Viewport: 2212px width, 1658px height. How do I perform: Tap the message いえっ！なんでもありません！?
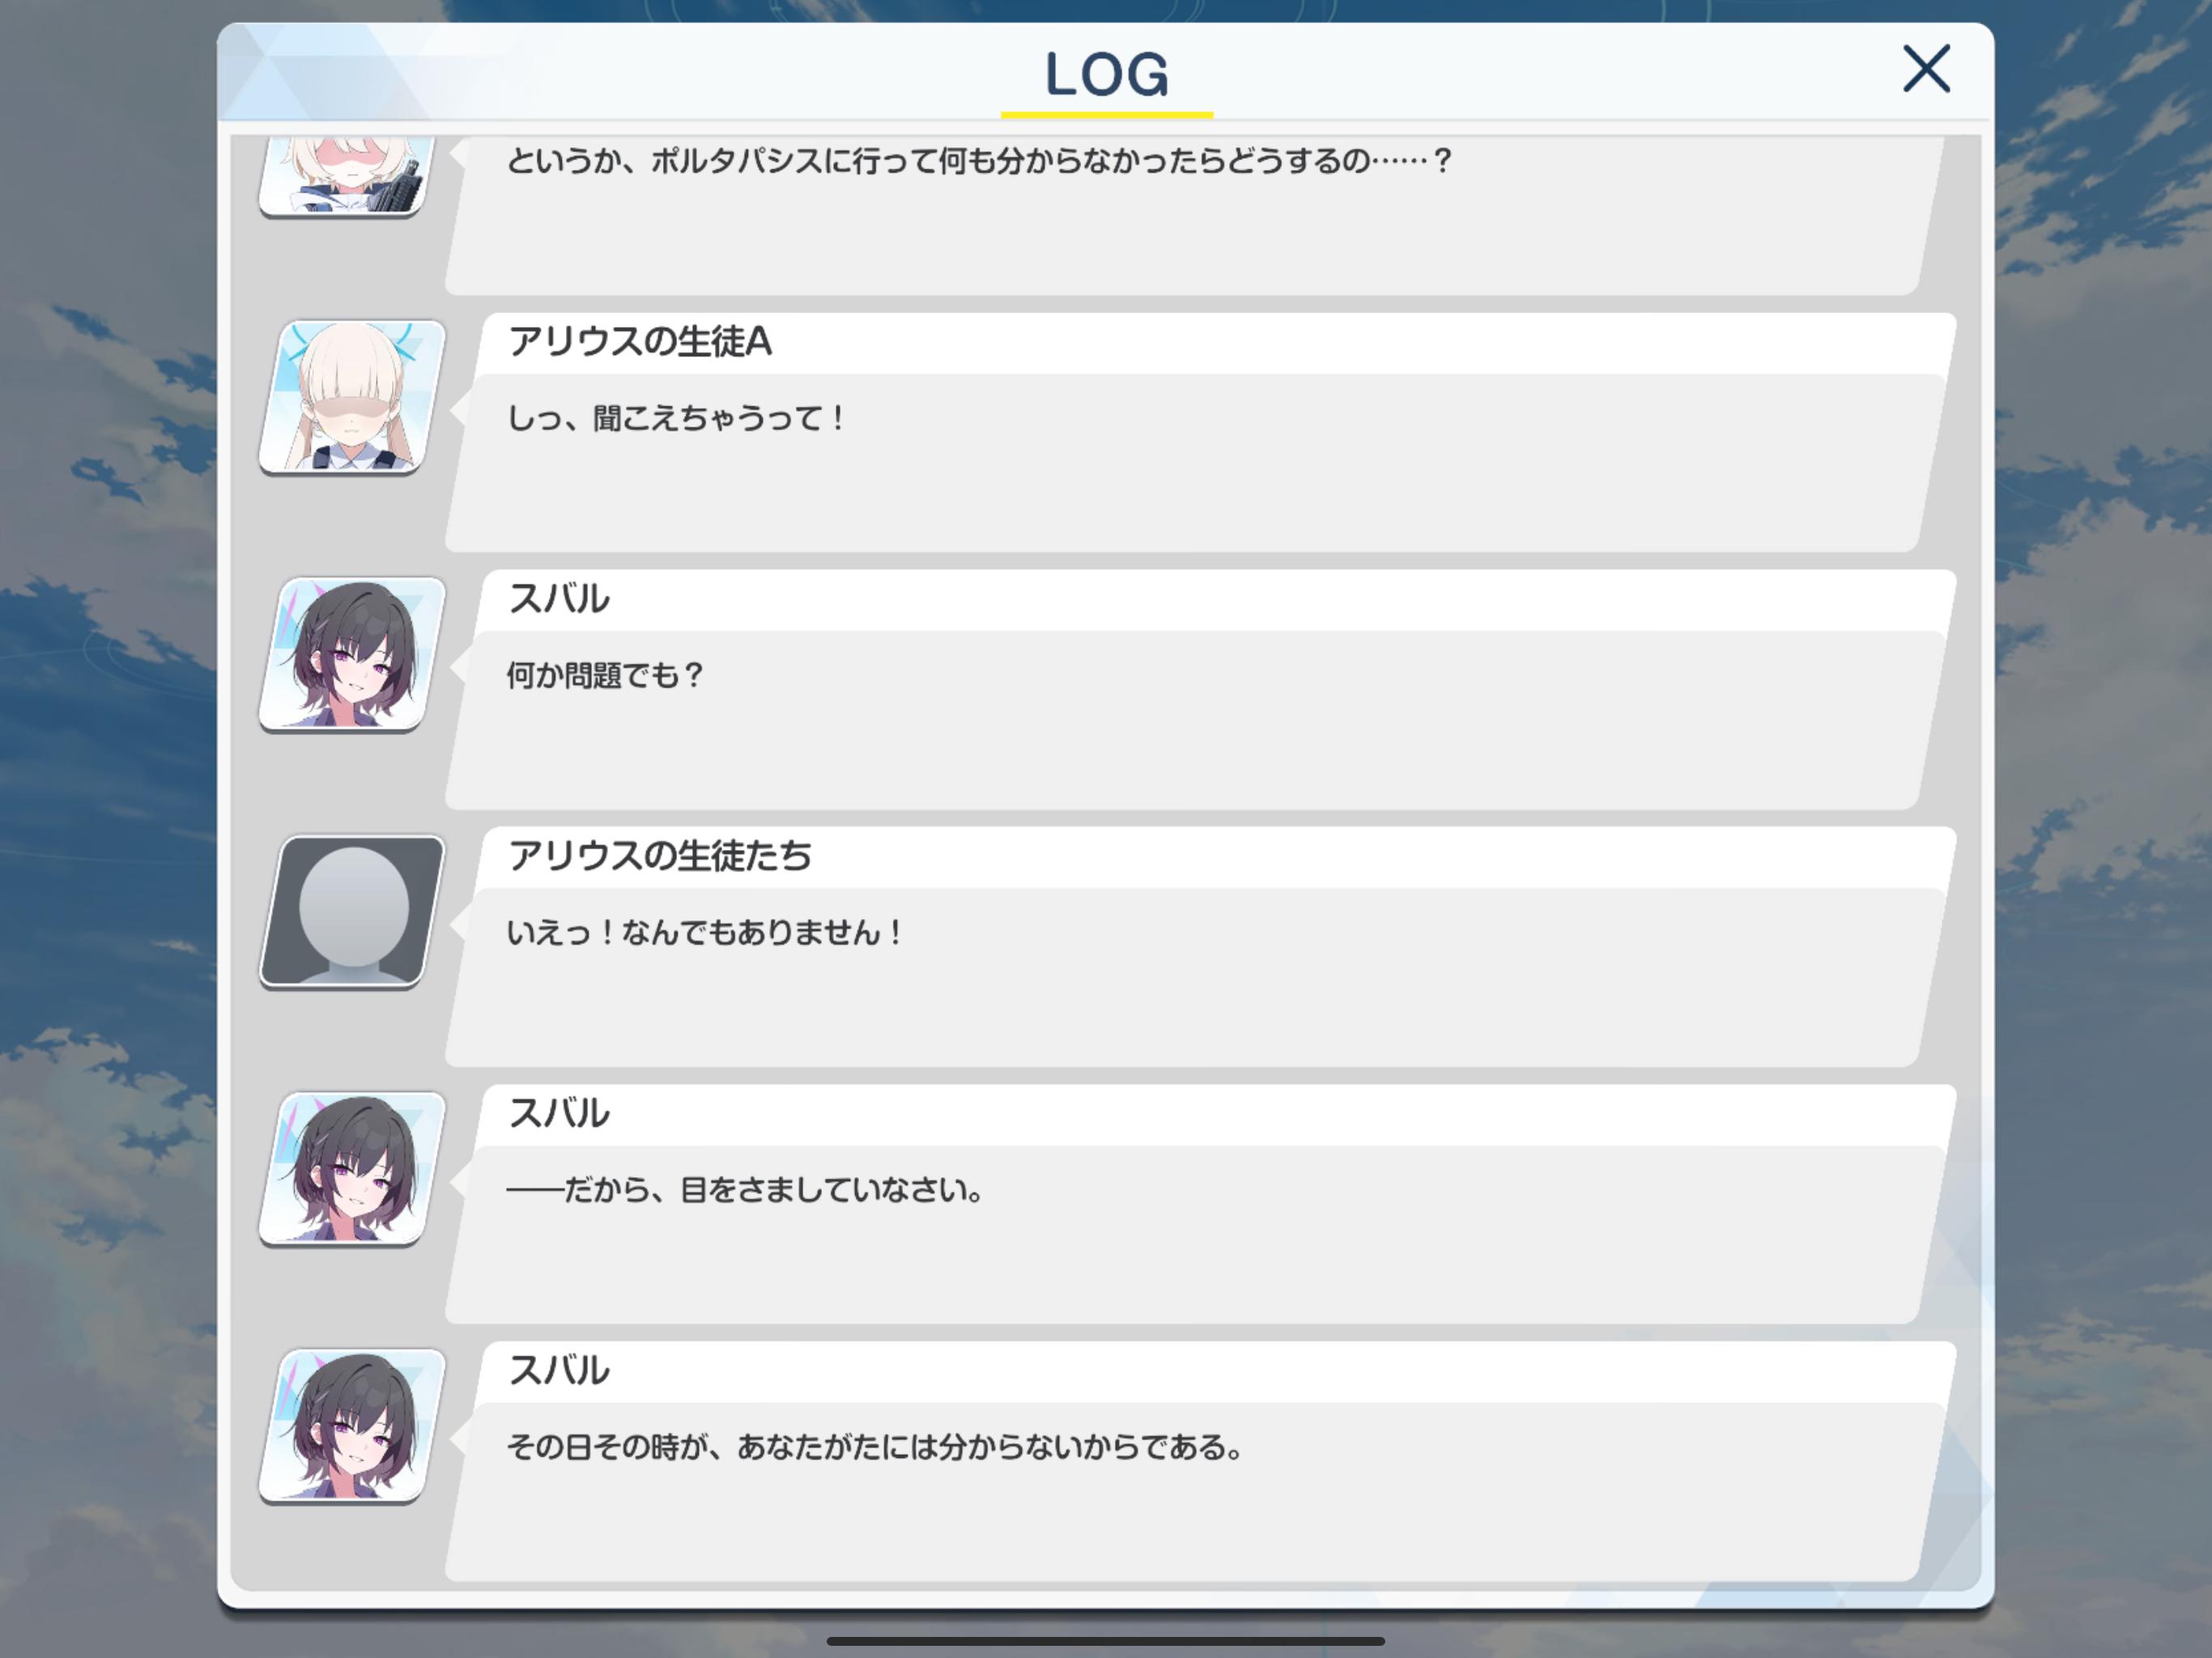705,932
